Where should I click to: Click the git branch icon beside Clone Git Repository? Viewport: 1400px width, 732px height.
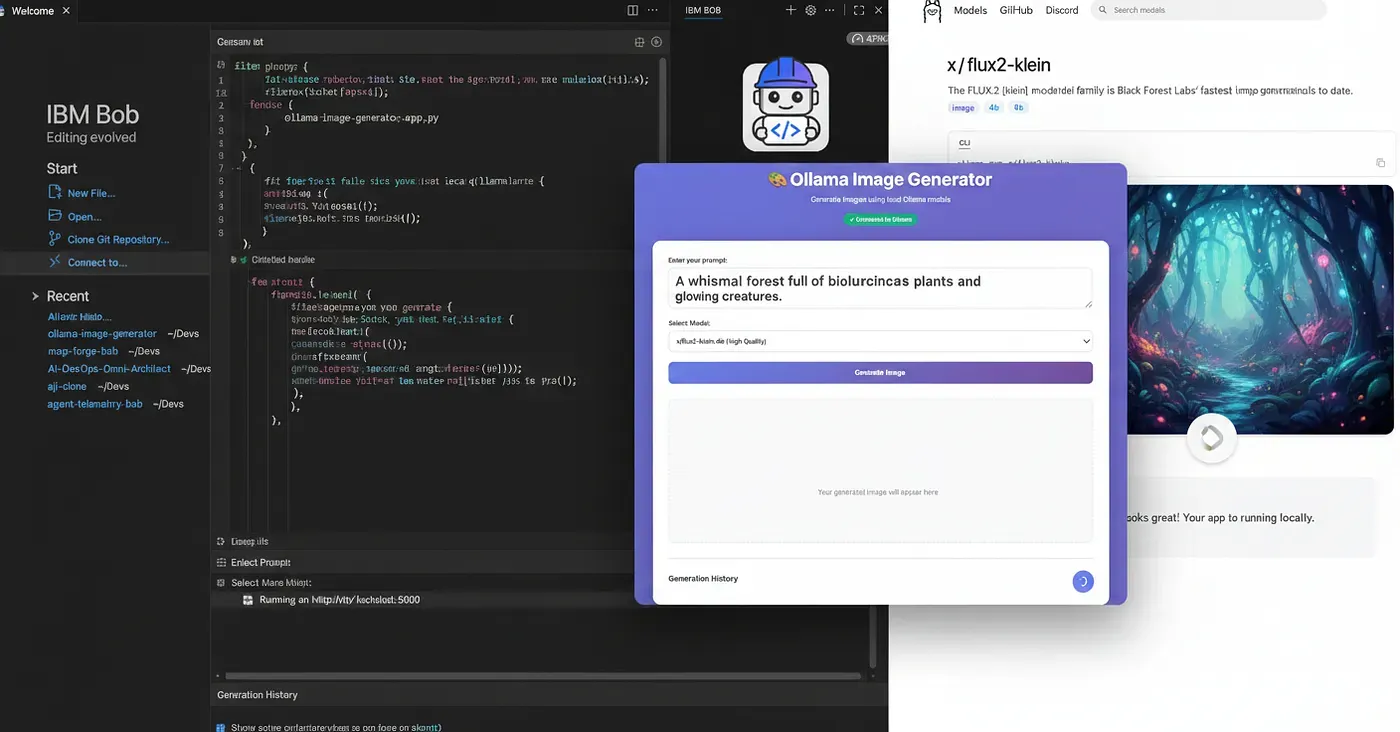[55, 239]
